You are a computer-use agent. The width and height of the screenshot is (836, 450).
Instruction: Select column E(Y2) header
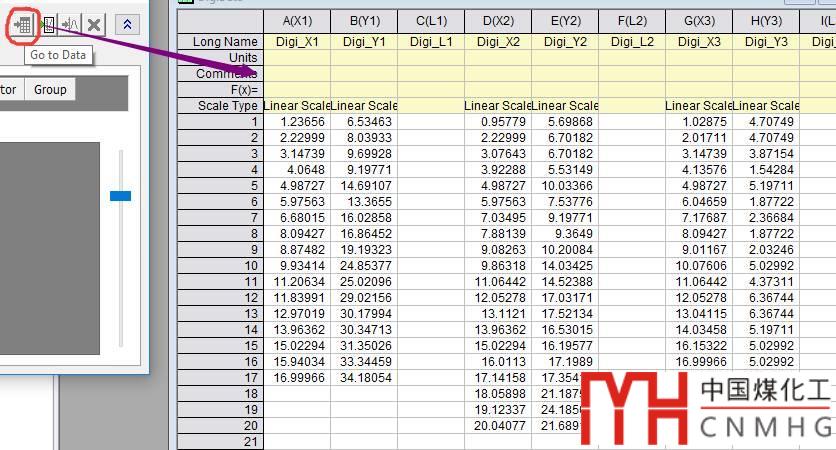click(x=566, y=21)
